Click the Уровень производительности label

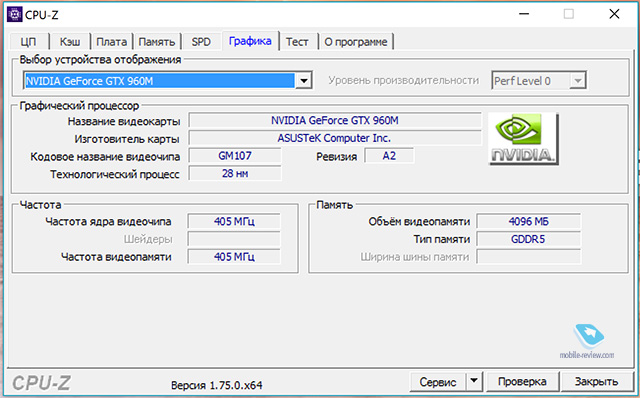(403, 80)
